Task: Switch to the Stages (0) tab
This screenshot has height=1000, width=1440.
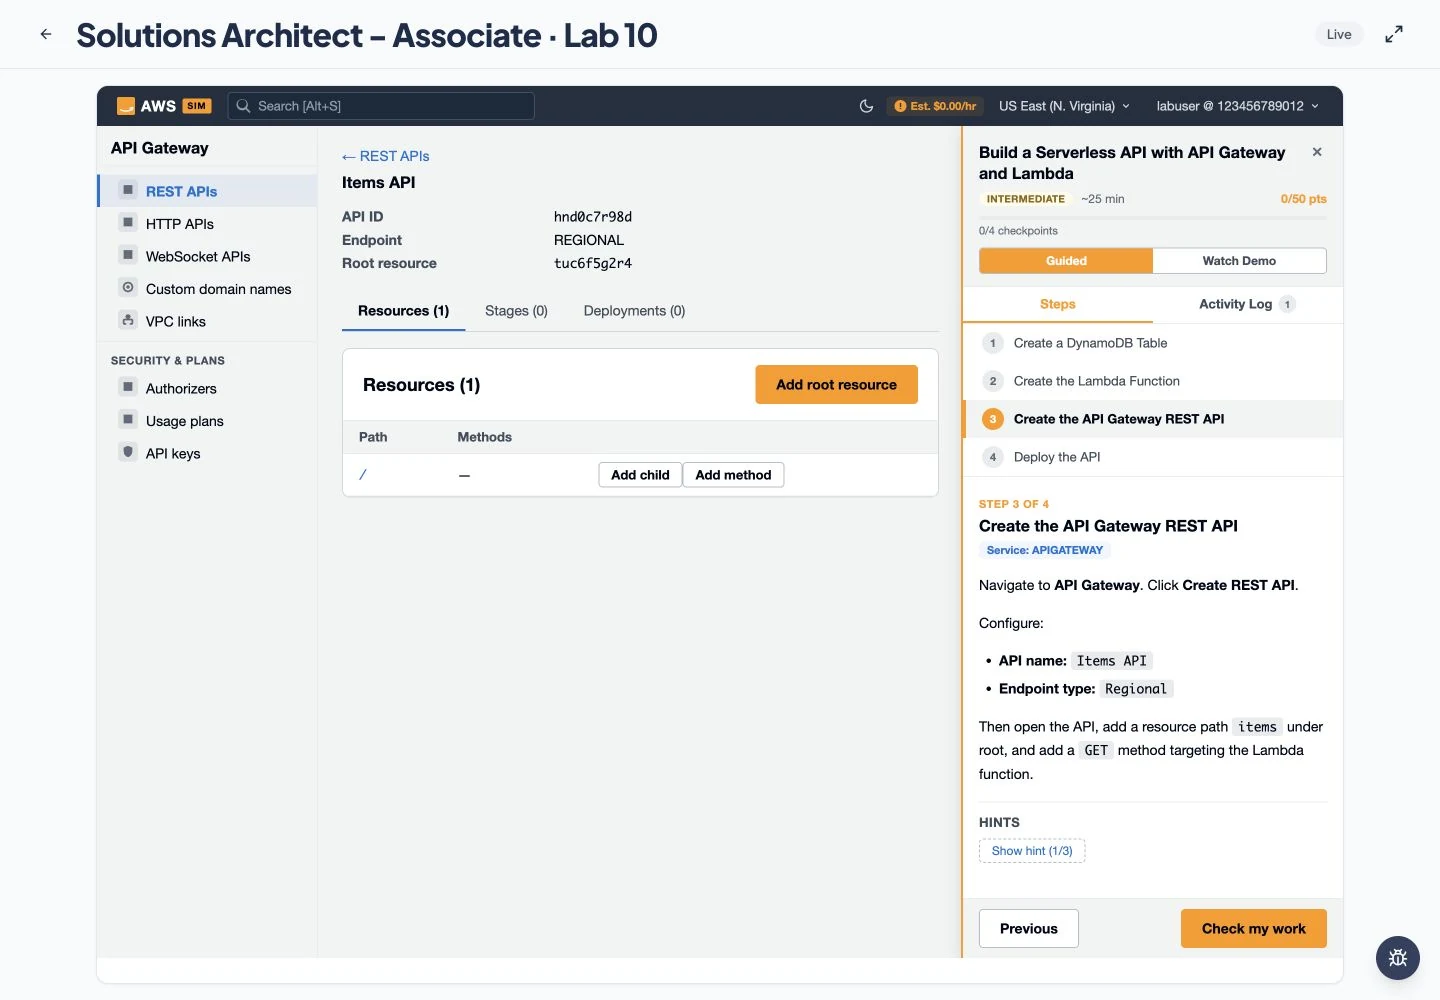Action: pos(516,311)
